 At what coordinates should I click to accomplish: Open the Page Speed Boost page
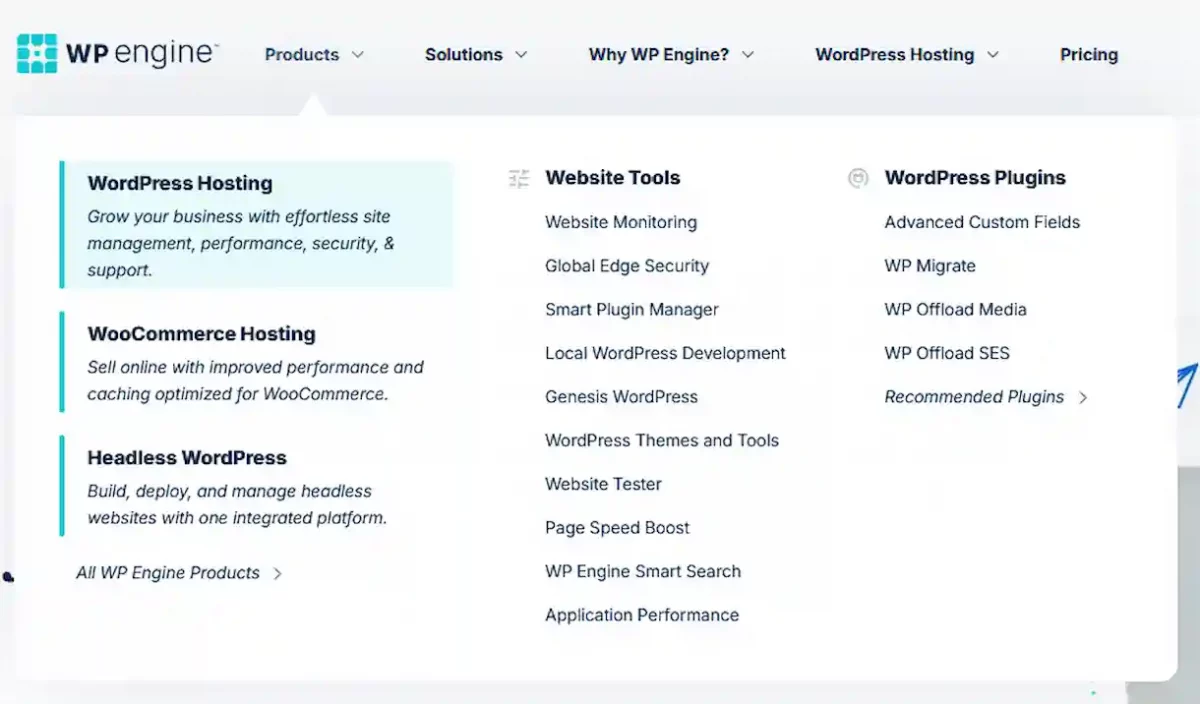click(x=617, y=528)
